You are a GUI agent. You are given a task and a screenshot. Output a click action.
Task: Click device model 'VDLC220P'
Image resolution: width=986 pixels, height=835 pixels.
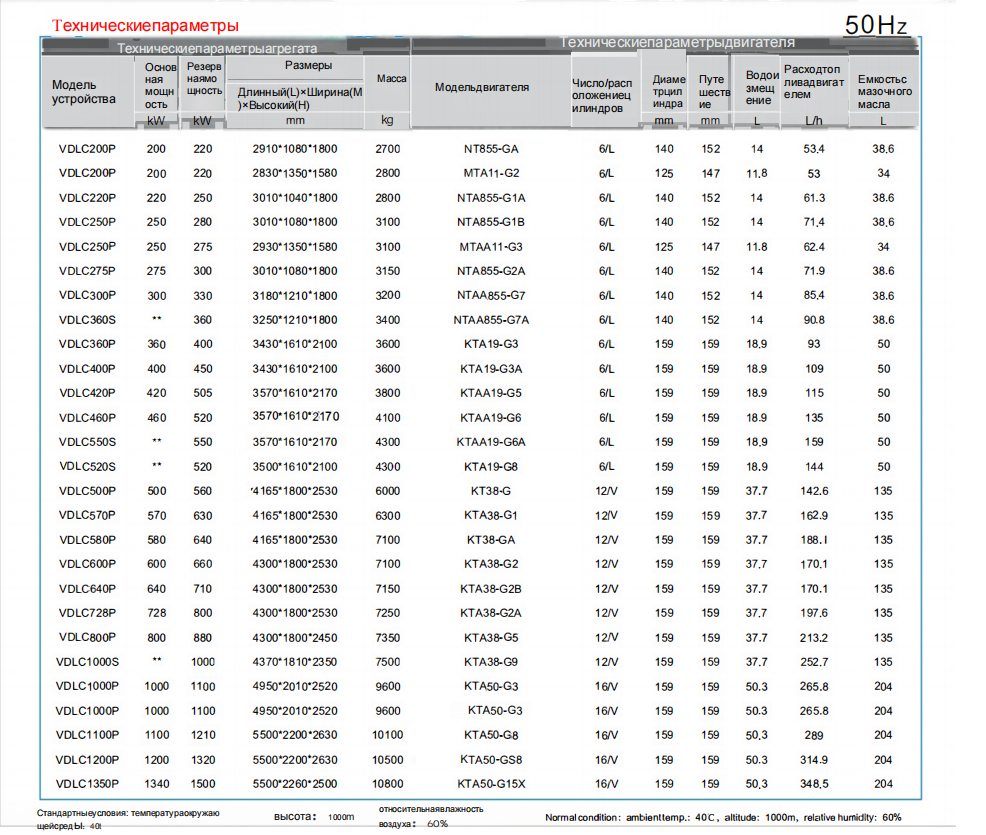[x=87, y=198]
